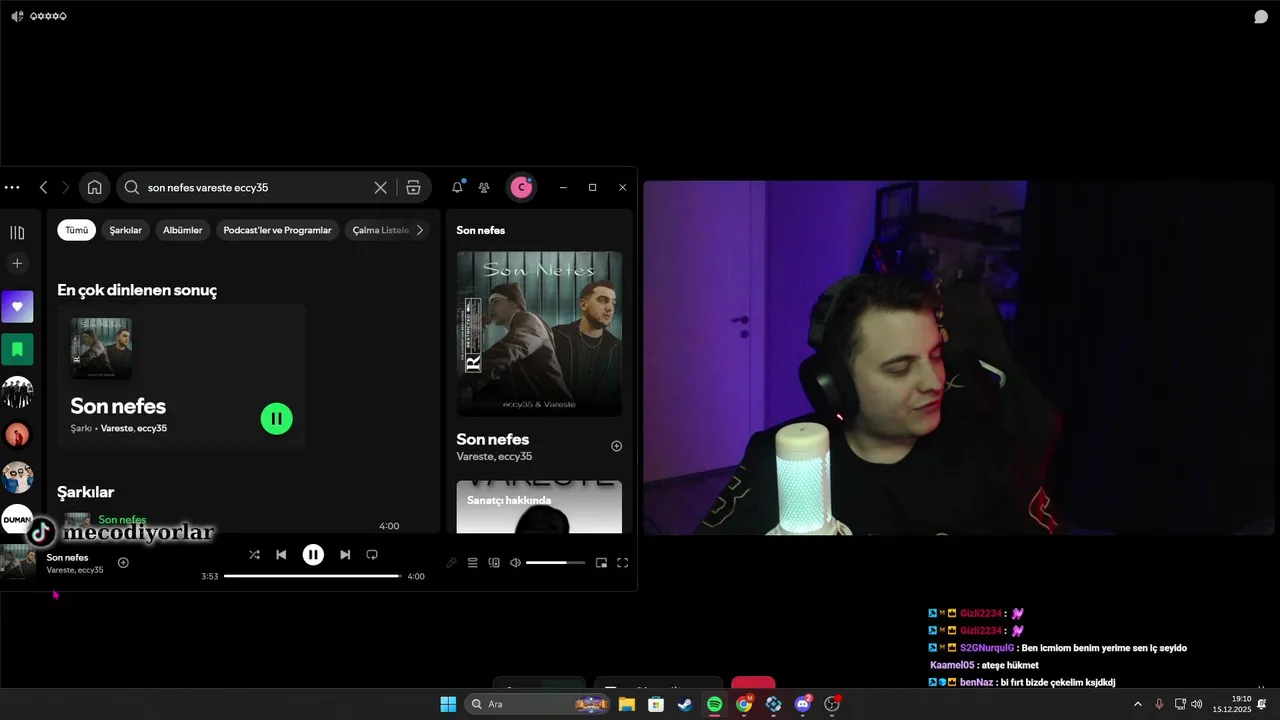Open the Son nefes top result title
Image resolution: width=1280 pixels, height=720 pixels.
coord(118,406)
